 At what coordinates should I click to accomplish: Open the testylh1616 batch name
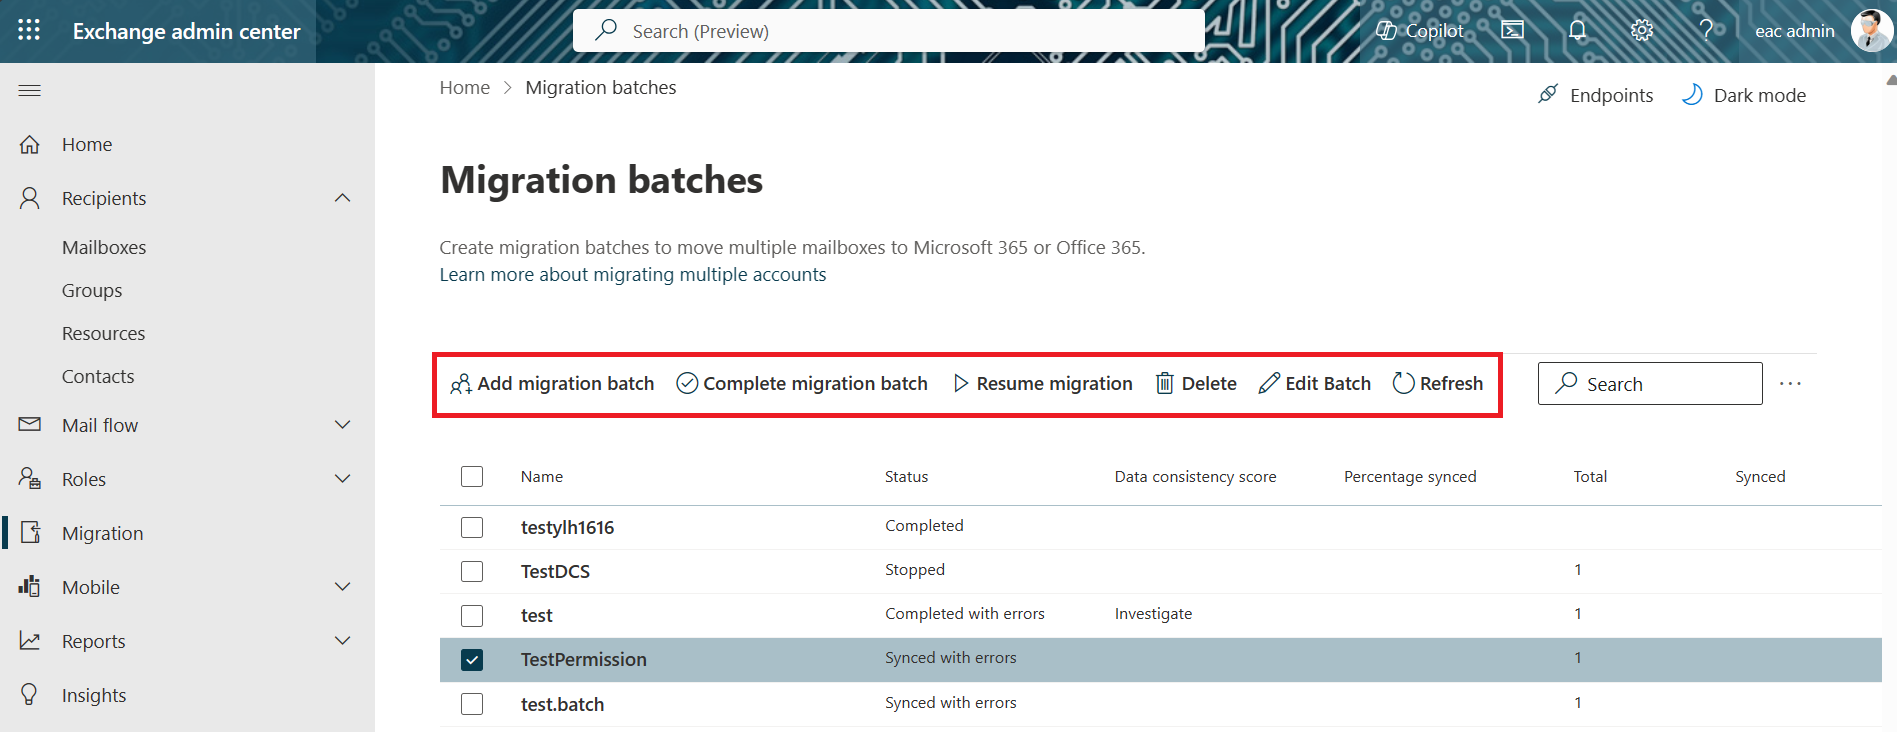[567, 527]
